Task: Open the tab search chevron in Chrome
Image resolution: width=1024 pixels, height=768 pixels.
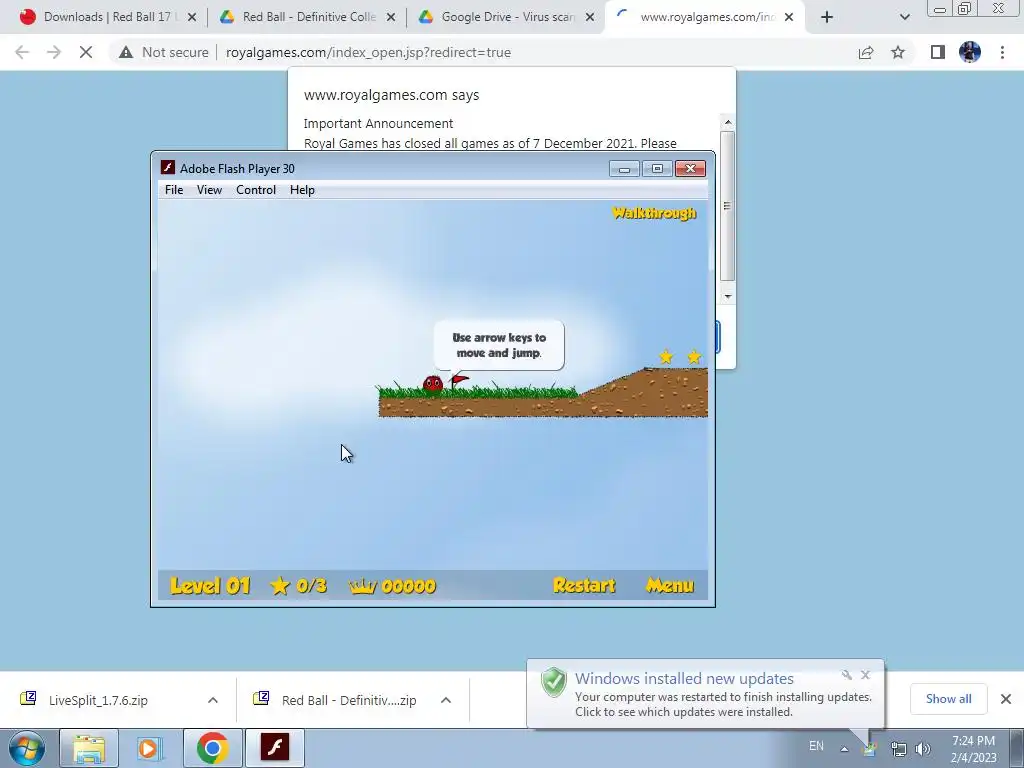Action: tap(904, 18)
